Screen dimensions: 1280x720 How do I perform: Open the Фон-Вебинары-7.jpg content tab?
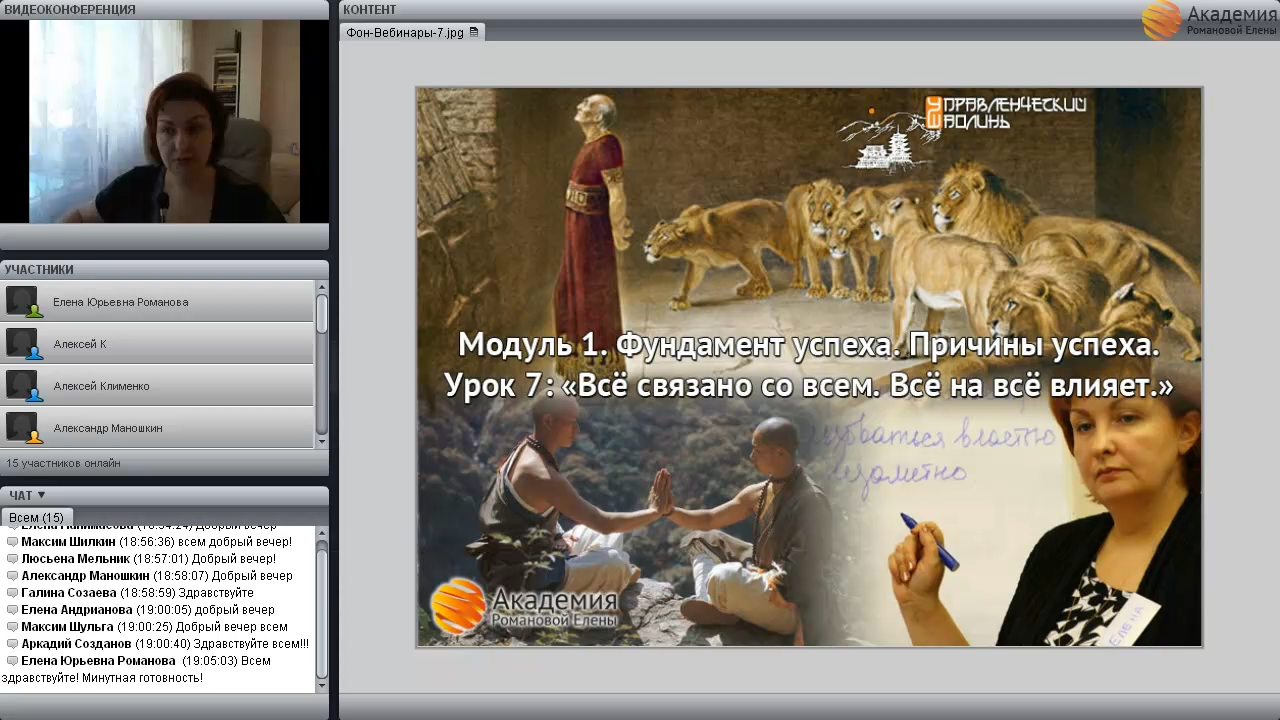point(412,32)
